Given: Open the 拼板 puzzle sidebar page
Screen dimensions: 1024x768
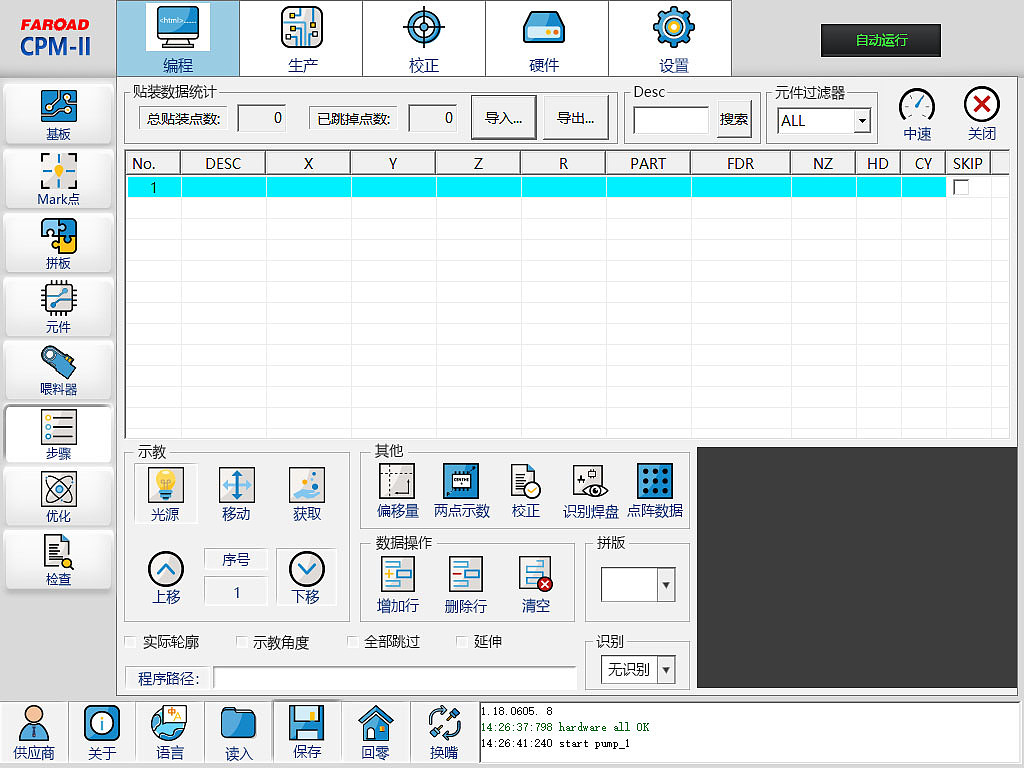Looking at the screenshot, I should tap(58, 243).
